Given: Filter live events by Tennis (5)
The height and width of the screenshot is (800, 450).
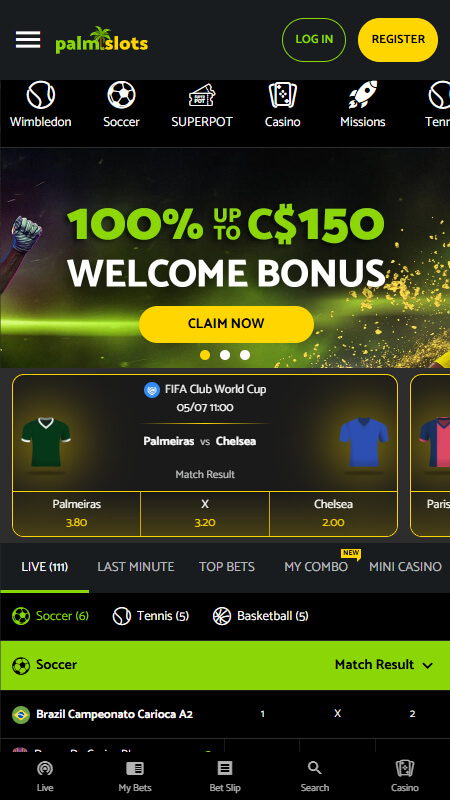Looking at the screenshot, I should pos(151,616).
